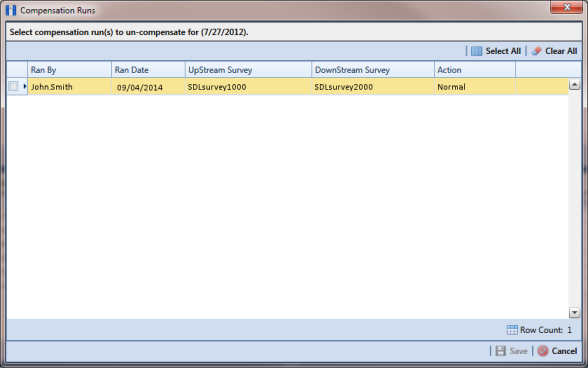588x368 pixels.
Task: Sort by the Ran By column header
Action: [x=69, y=70]
